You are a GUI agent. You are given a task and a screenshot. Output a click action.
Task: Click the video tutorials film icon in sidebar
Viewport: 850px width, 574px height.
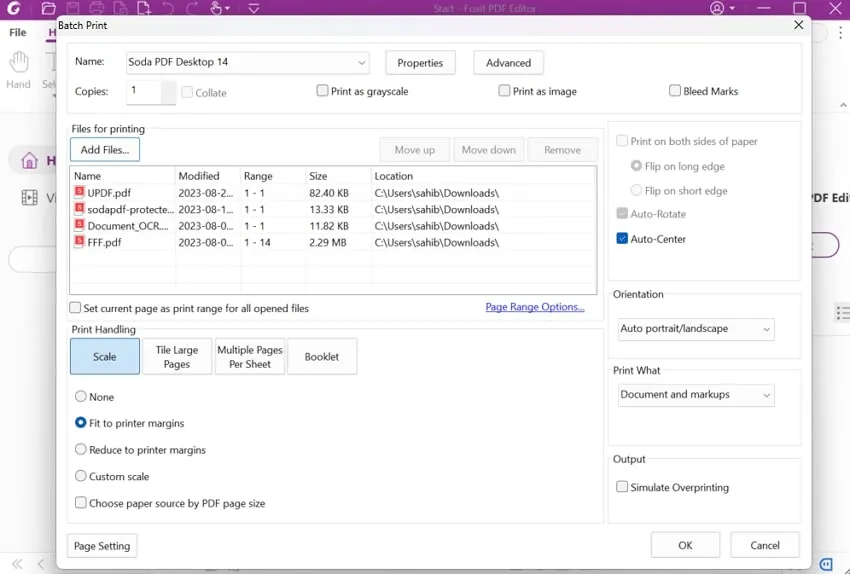point(29,197)
